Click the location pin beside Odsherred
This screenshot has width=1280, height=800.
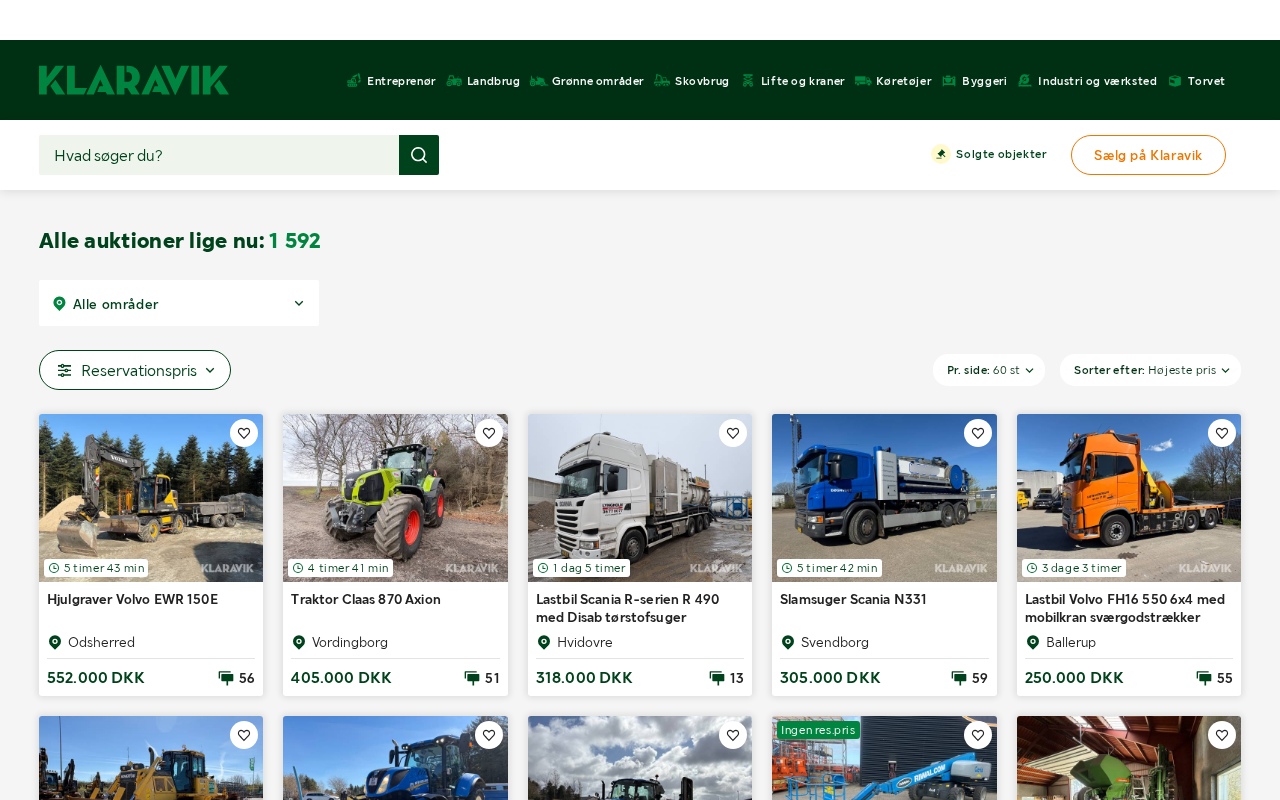pos(55,642)
